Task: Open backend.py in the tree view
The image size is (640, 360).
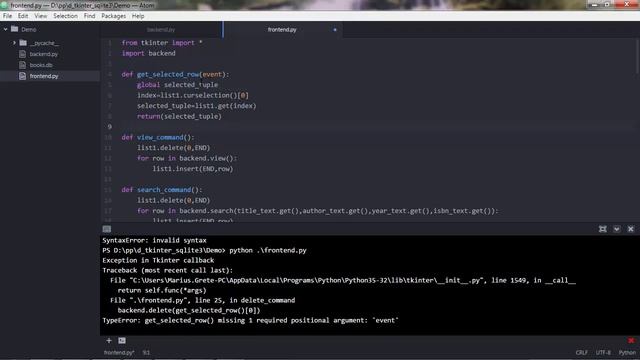Action: click(44, 54)
